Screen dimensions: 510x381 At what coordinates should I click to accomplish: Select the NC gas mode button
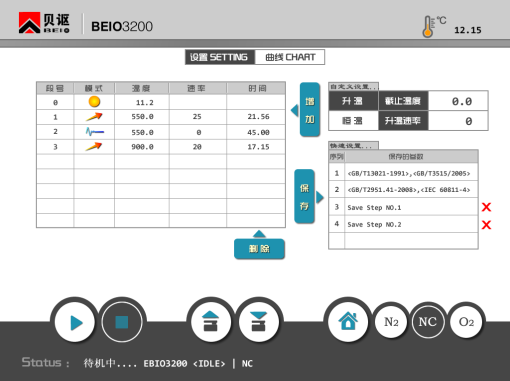click(428, 322)
